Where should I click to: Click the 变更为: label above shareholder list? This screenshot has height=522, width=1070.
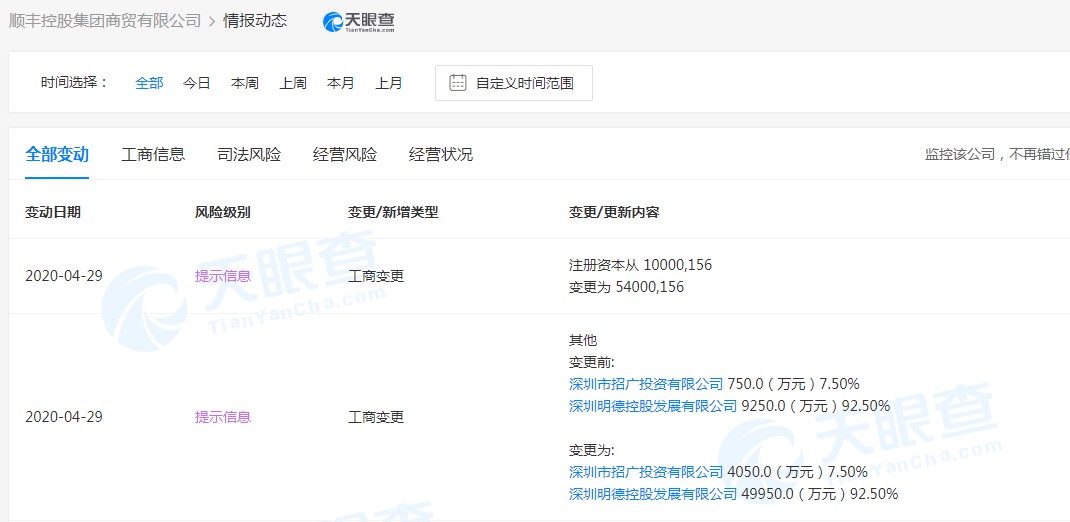click(x=592, y=450)
